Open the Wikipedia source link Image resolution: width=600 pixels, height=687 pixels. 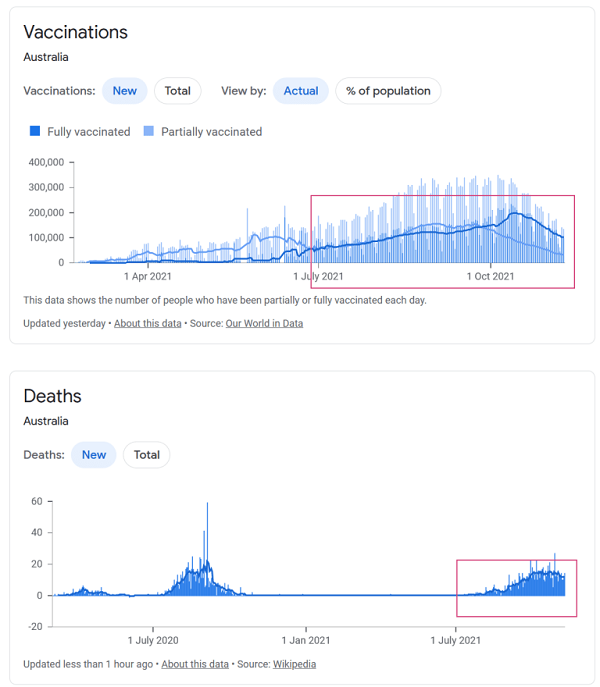[x=294, y=664]
